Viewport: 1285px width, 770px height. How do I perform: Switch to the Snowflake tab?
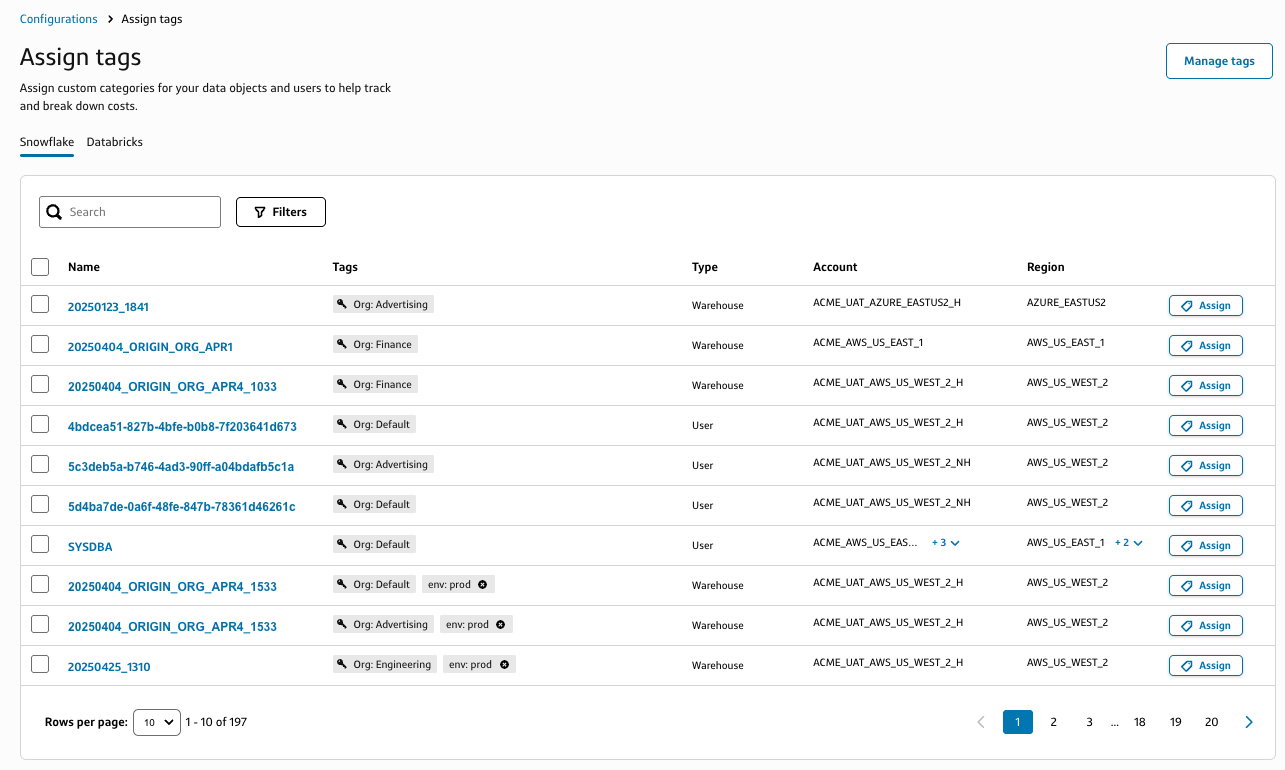(x=47, y=142)
